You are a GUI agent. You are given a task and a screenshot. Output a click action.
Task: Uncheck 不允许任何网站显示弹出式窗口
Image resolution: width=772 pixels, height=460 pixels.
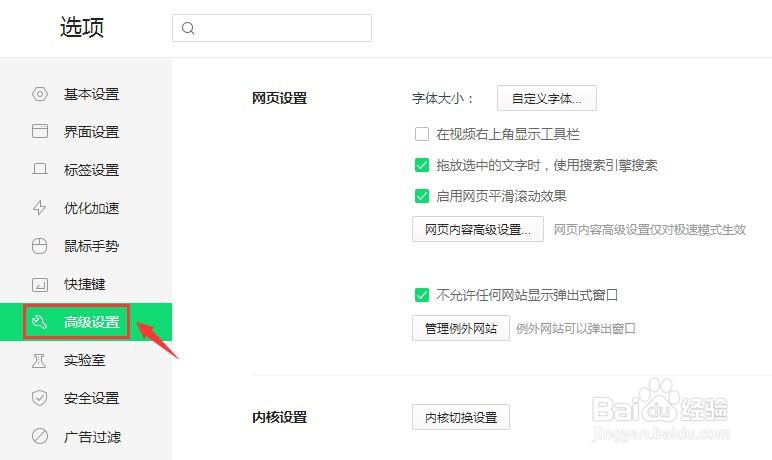(x=421, y=295)
